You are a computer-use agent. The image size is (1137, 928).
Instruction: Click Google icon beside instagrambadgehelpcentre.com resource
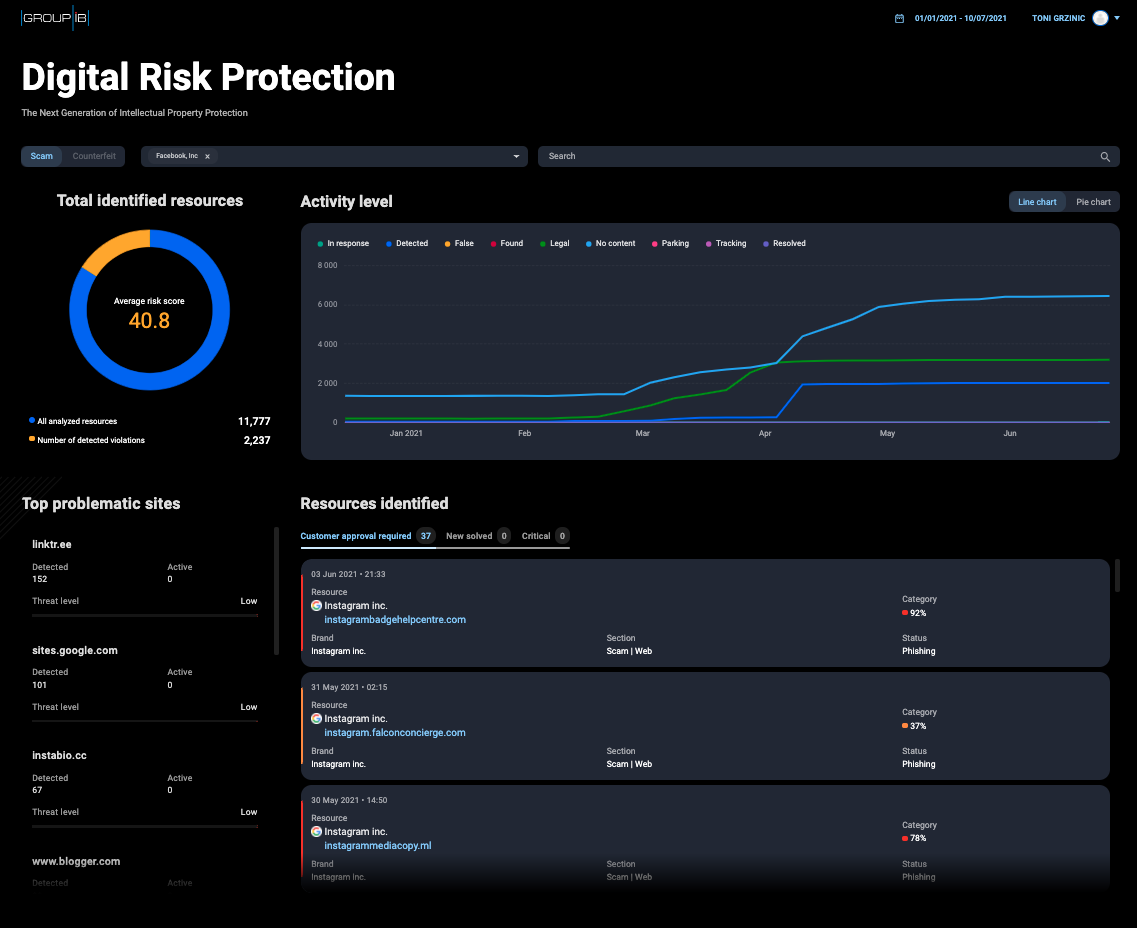point(316,606)
